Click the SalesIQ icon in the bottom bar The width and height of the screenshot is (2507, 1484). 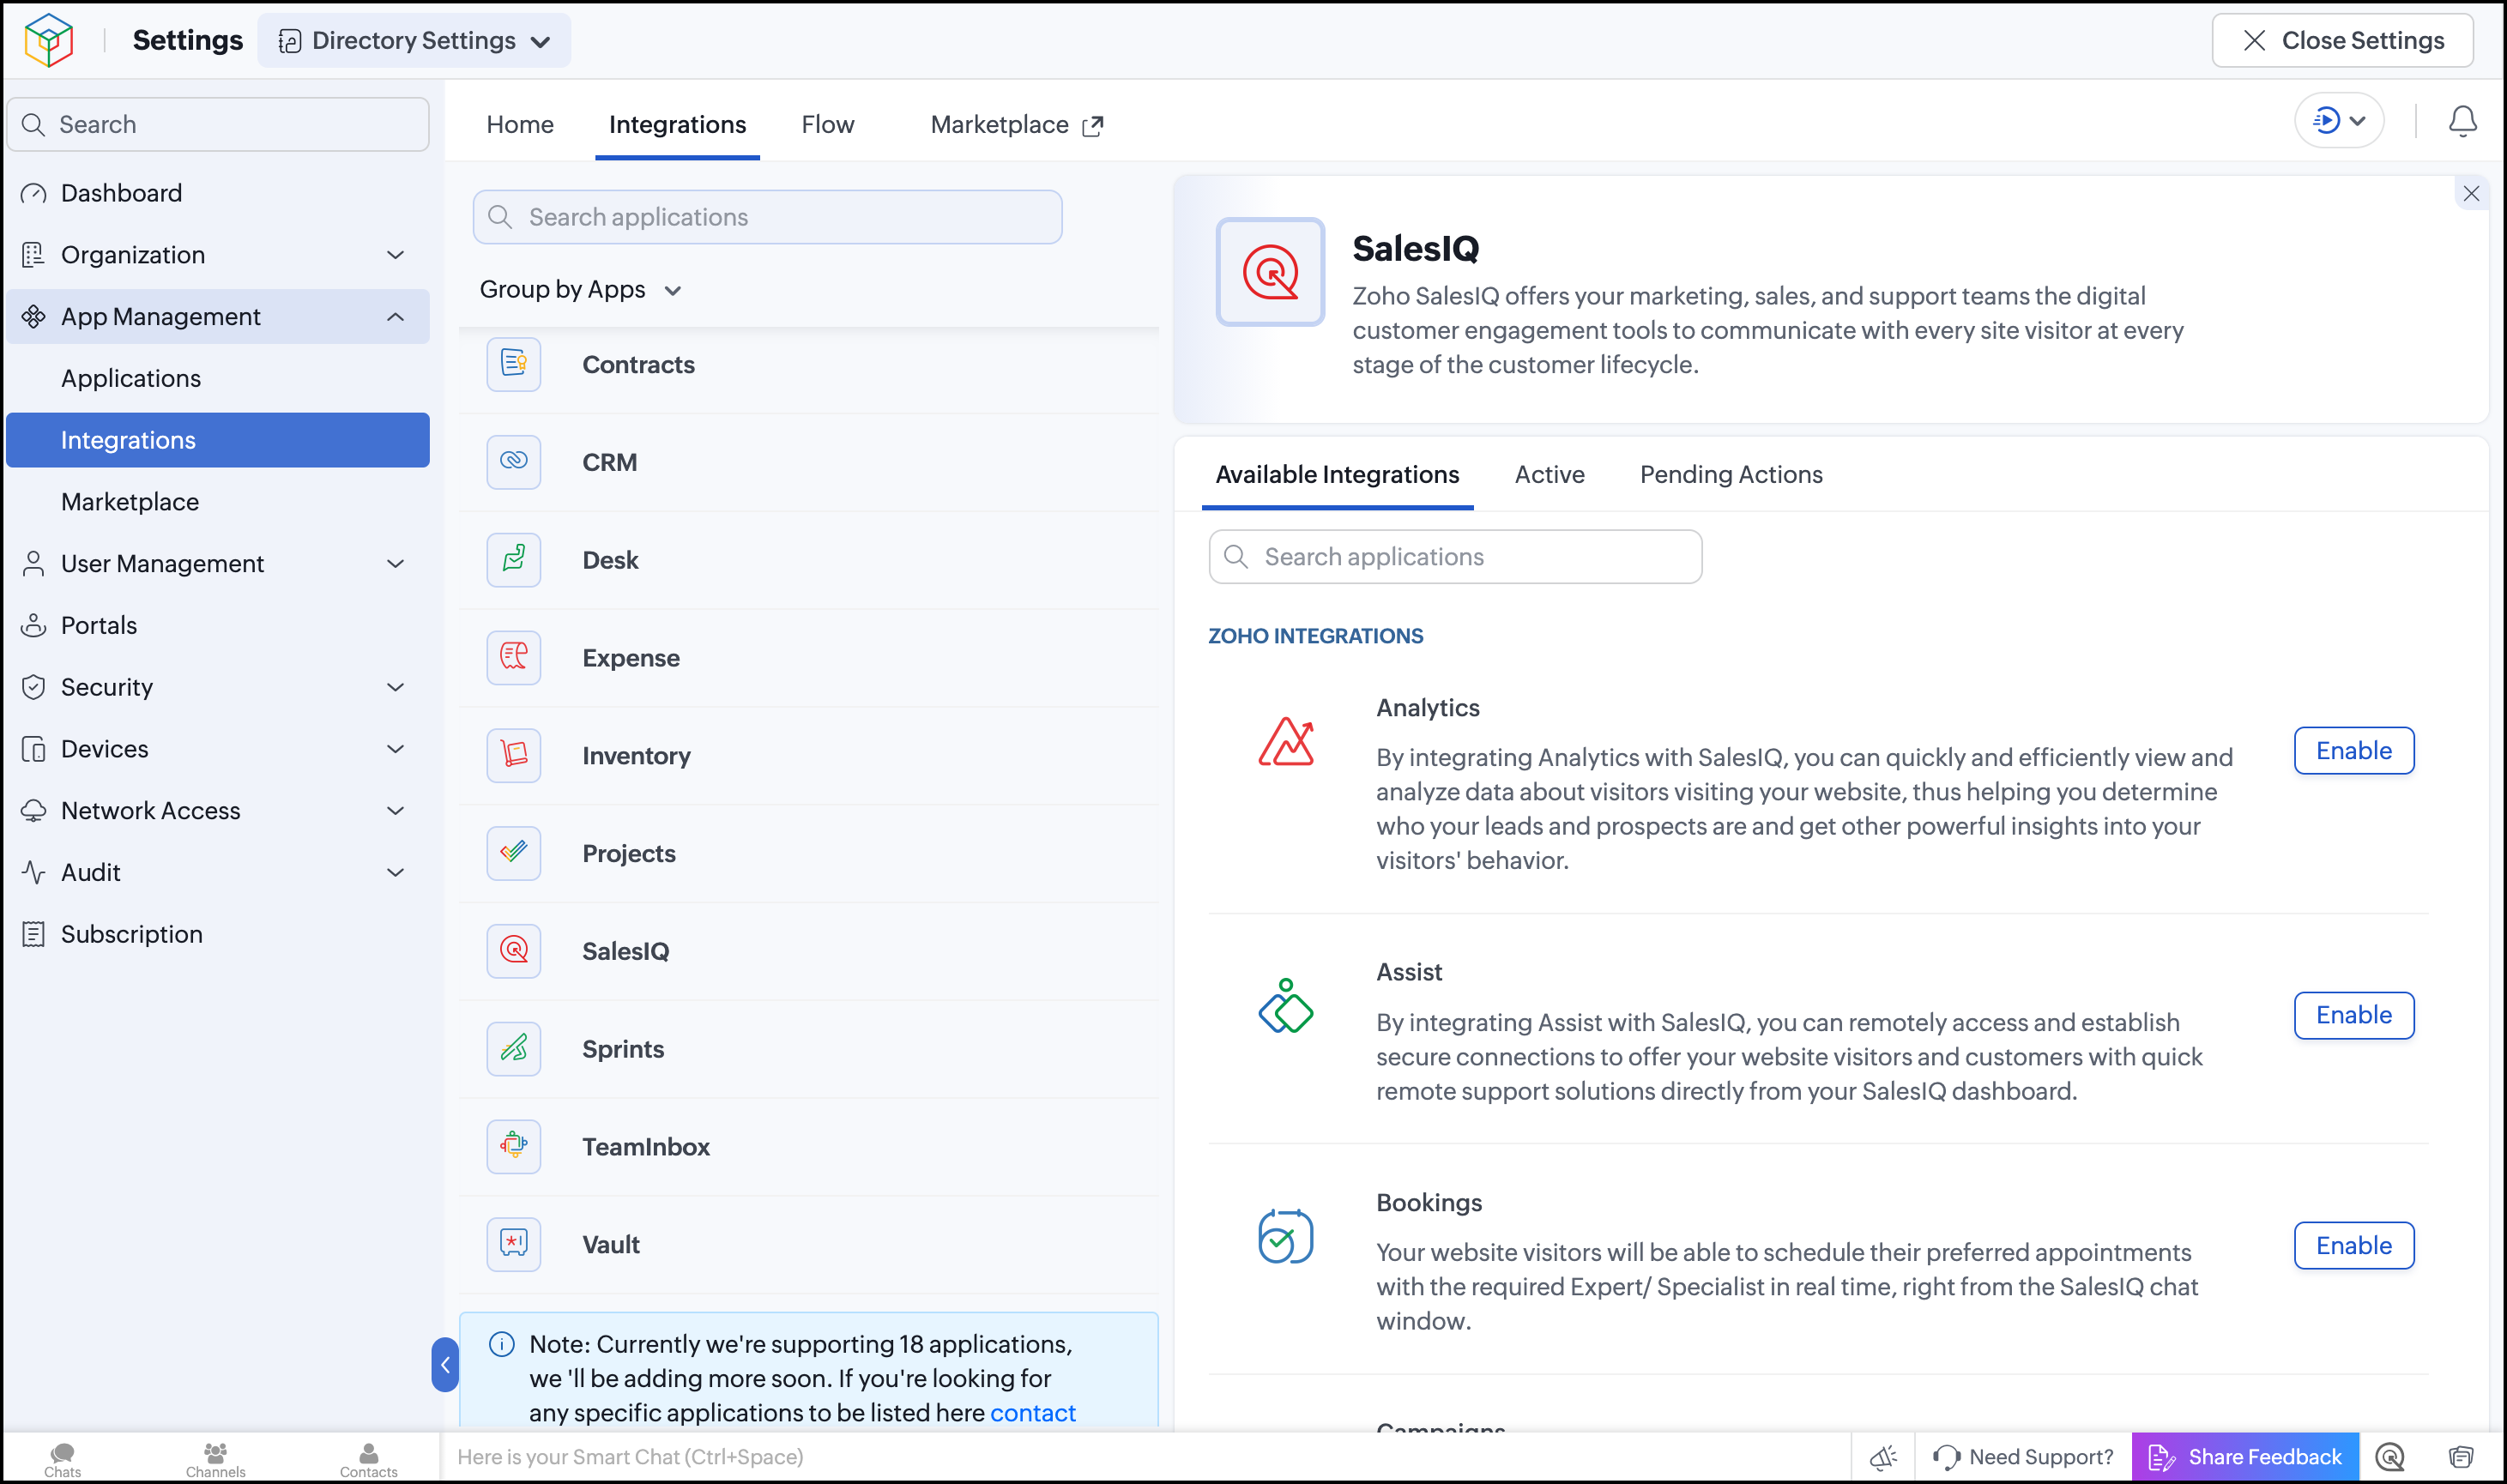point(2390,1457)
